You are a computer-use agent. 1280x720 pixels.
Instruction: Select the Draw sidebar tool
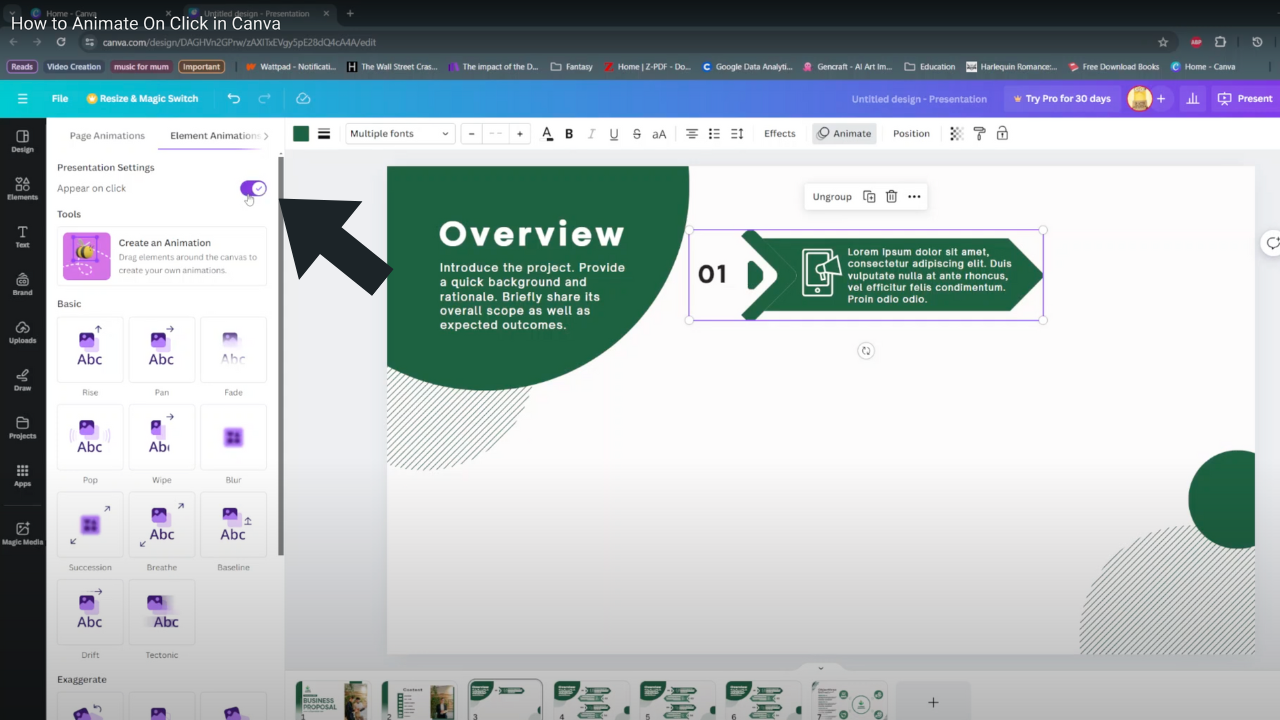coord(22,380)
